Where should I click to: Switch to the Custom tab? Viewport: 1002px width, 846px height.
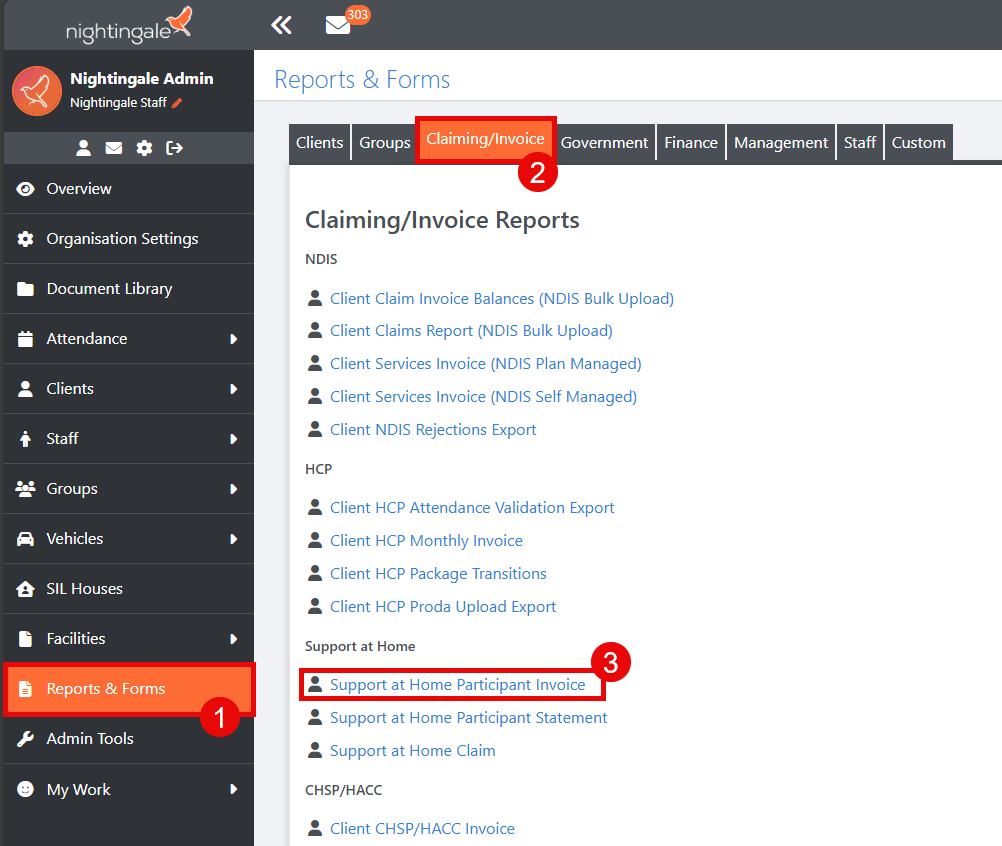[x=918, y=142]
